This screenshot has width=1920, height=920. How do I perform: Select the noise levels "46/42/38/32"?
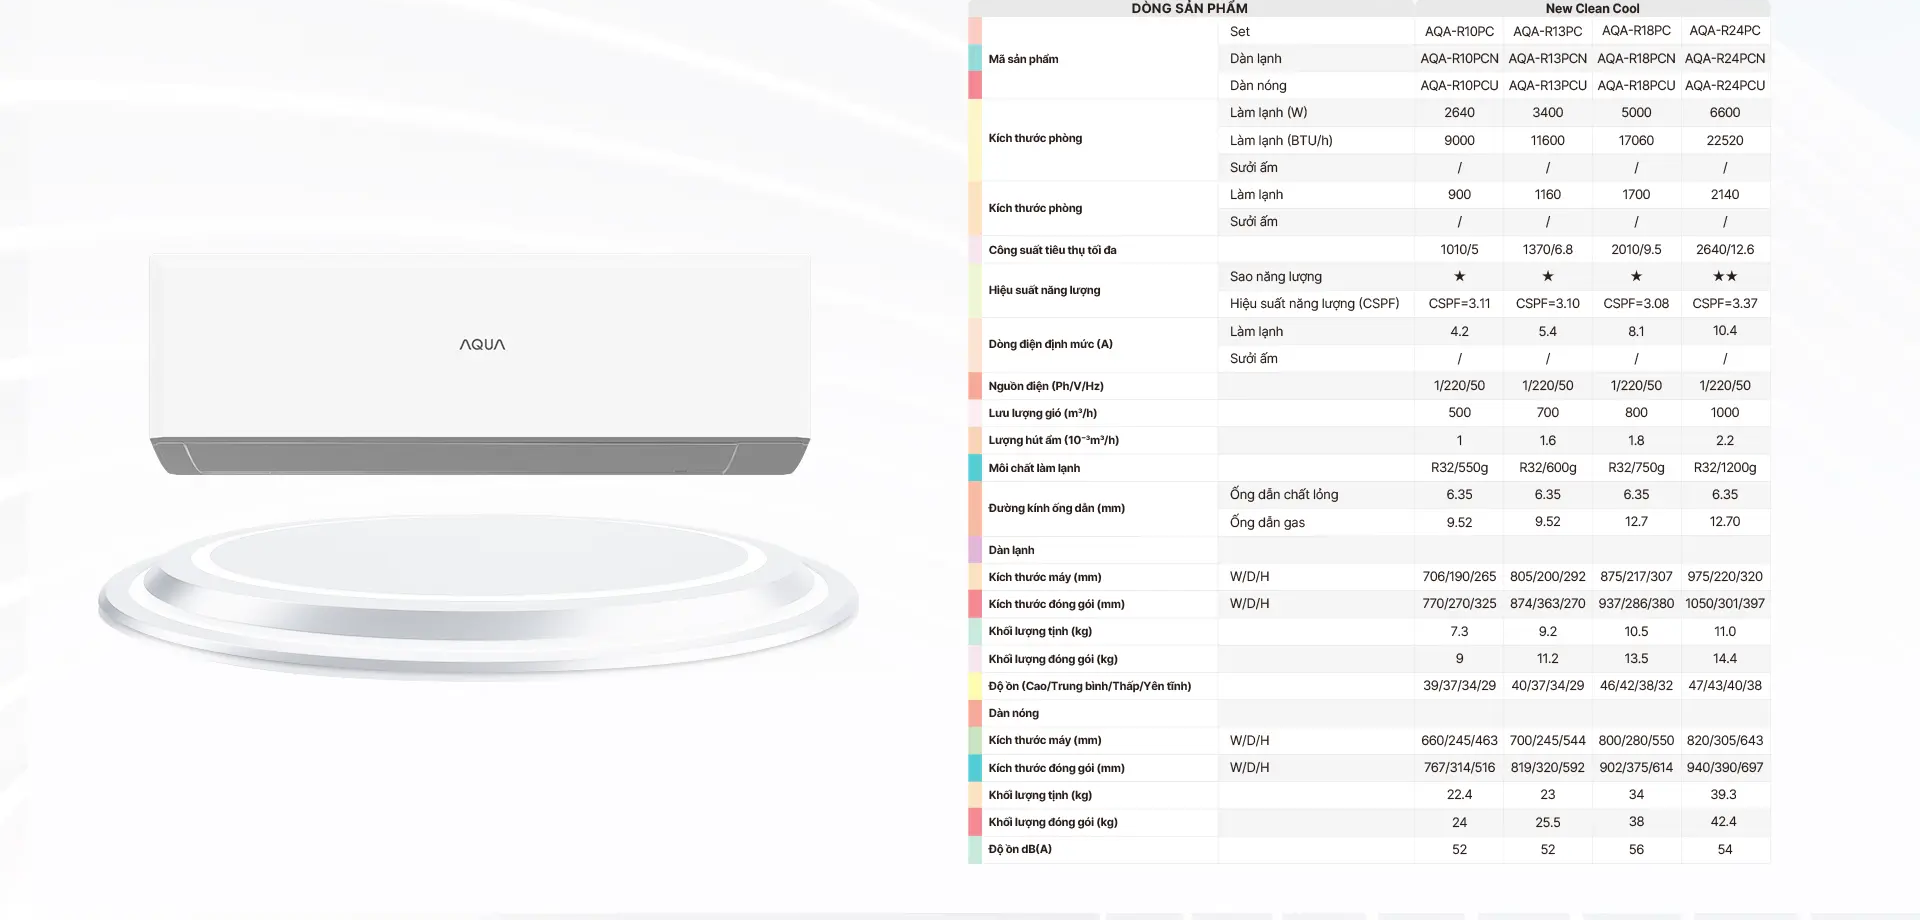[x=1636, y=685]
